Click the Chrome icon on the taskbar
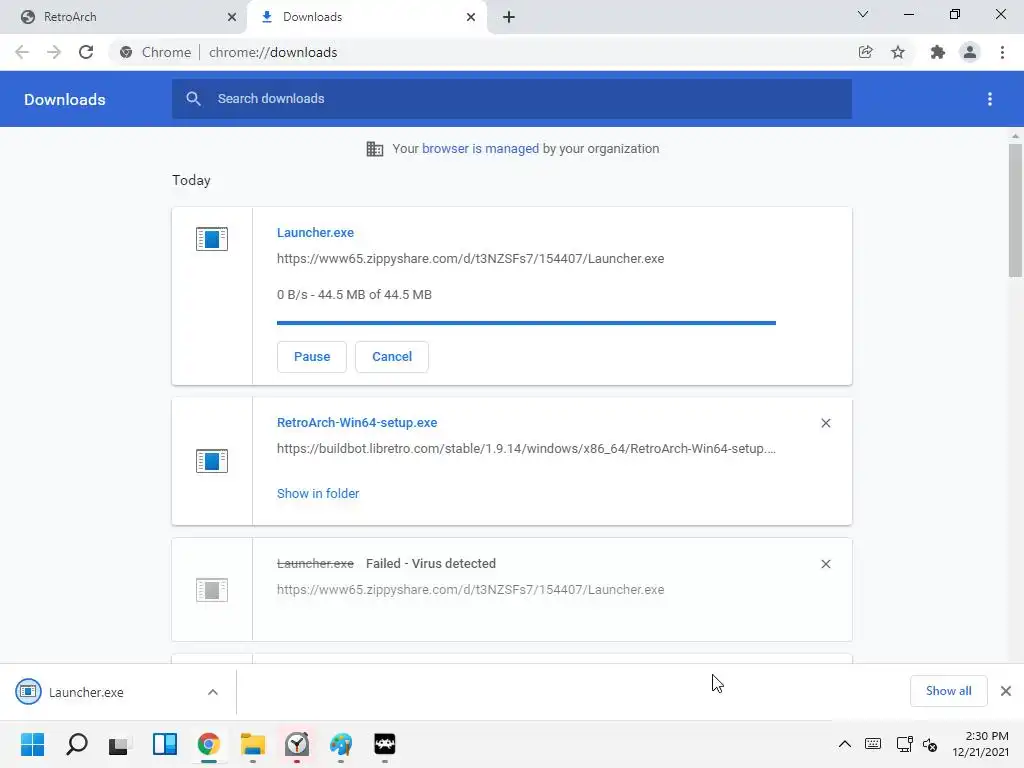 [209, 744]
